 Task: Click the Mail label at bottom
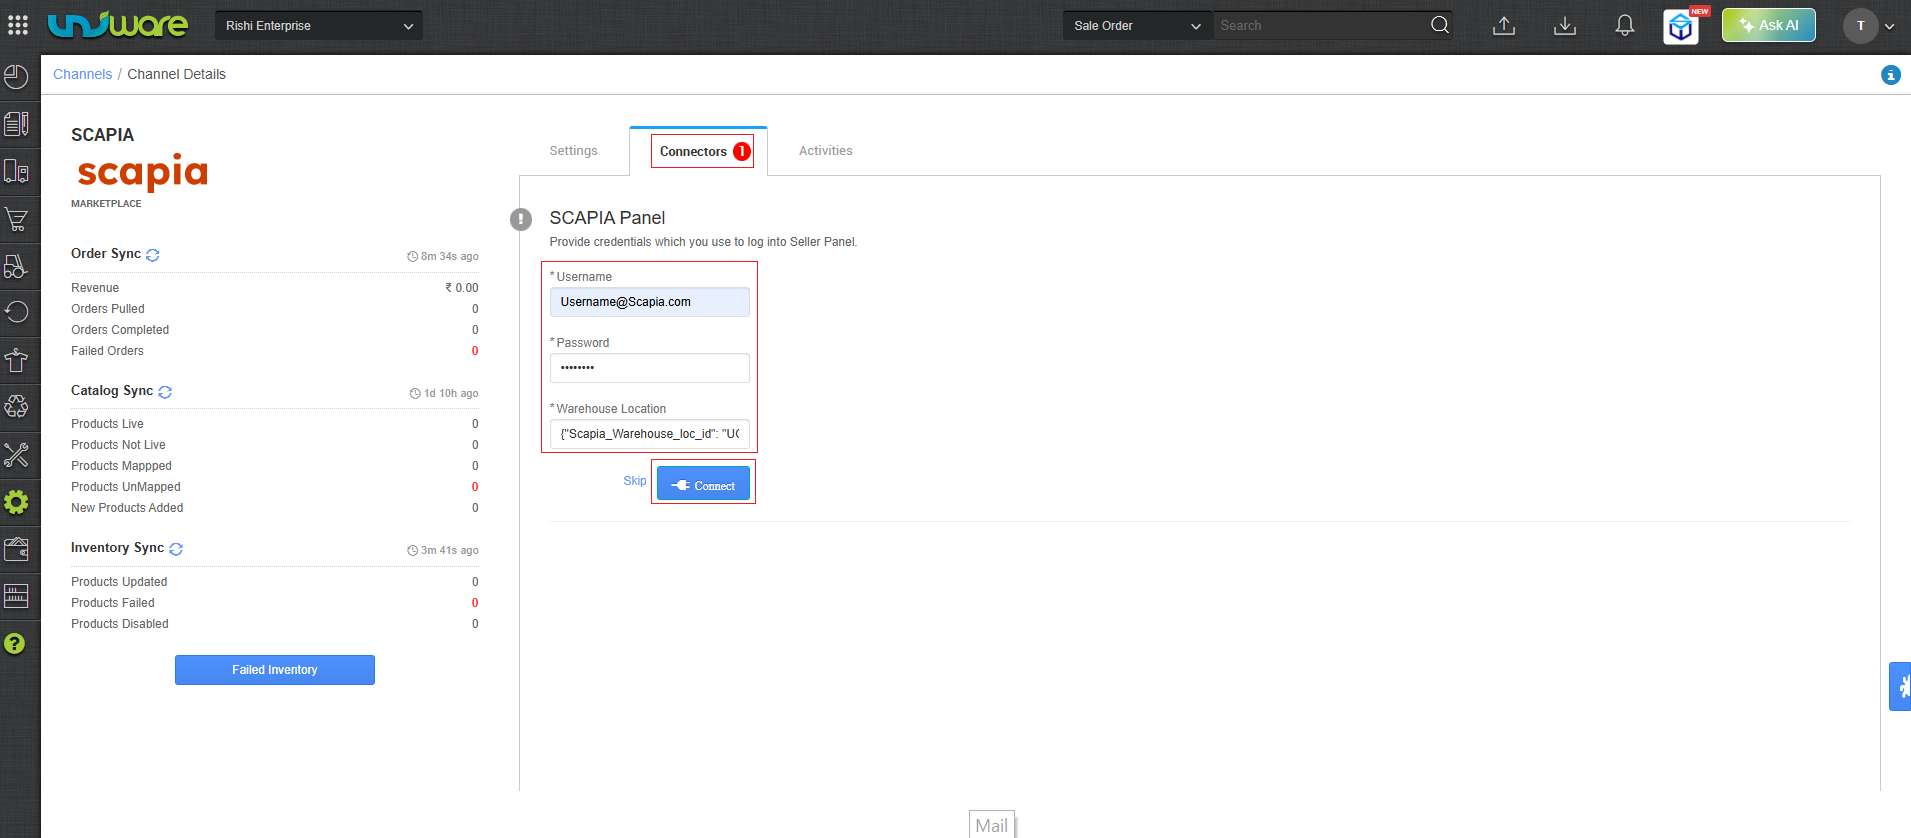992,825
